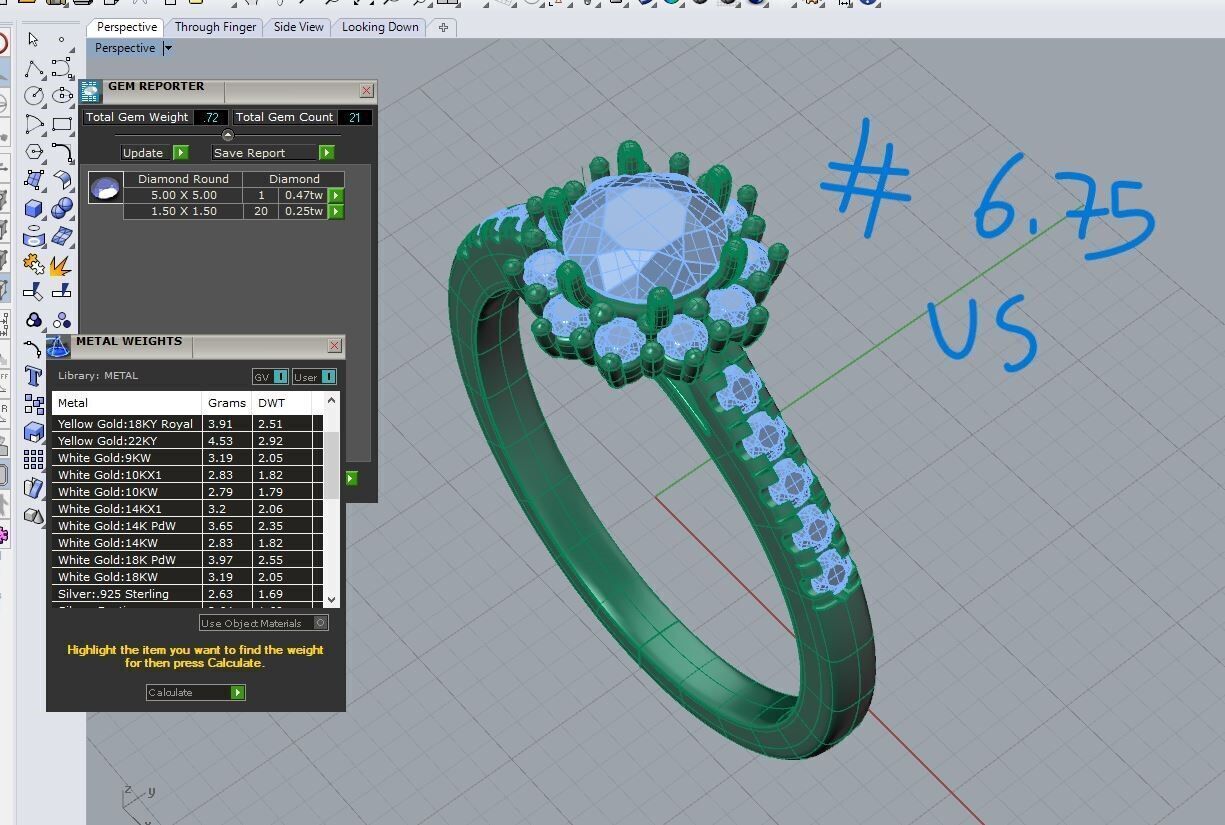The width and height of the screenshot is (1225, 825).
Task: Select the Boolean union spheres tool
Action: pyautogui.click(x=62, y=208)
